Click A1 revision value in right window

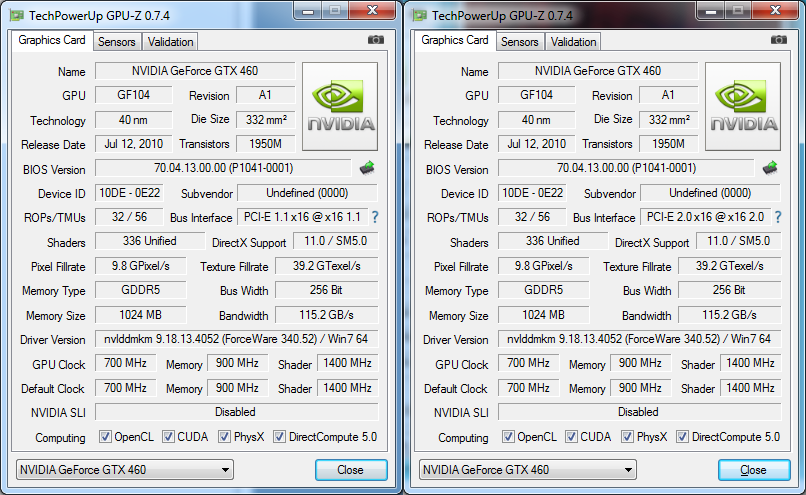pyautogui.click(x=669, y=95)
